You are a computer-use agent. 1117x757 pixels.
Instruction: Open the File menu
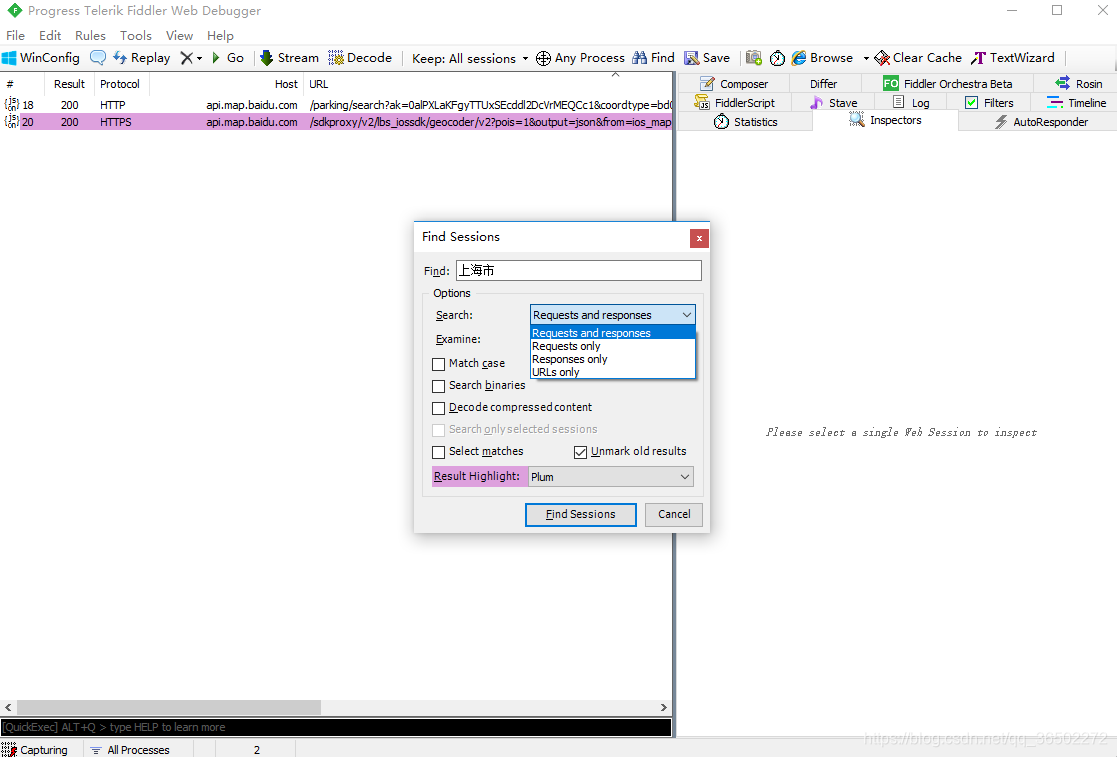point(15,36)
